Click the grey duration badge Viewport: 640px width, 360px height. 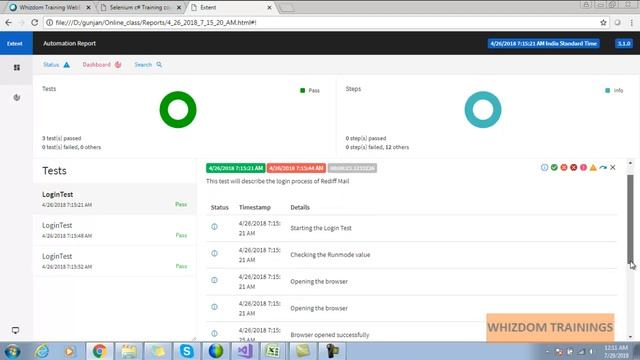click(x=352, y=168)
